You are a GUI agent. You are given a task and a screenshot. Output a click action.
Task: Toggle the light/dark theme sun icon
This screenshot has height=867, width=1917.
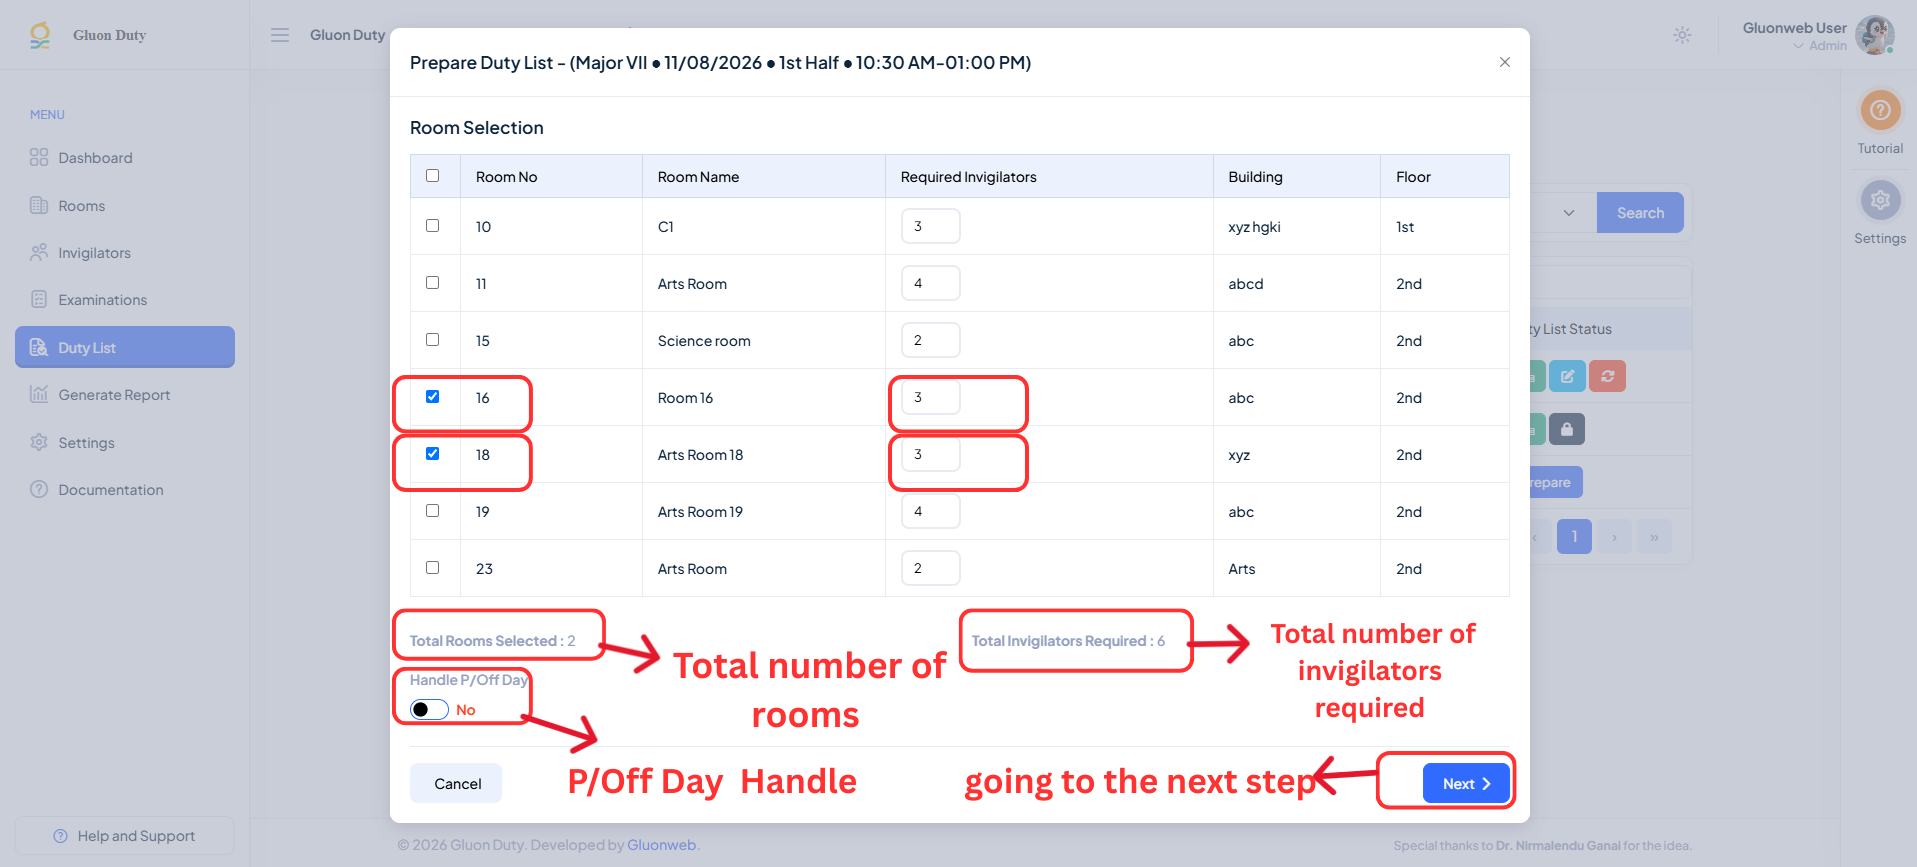(1682, 35)
